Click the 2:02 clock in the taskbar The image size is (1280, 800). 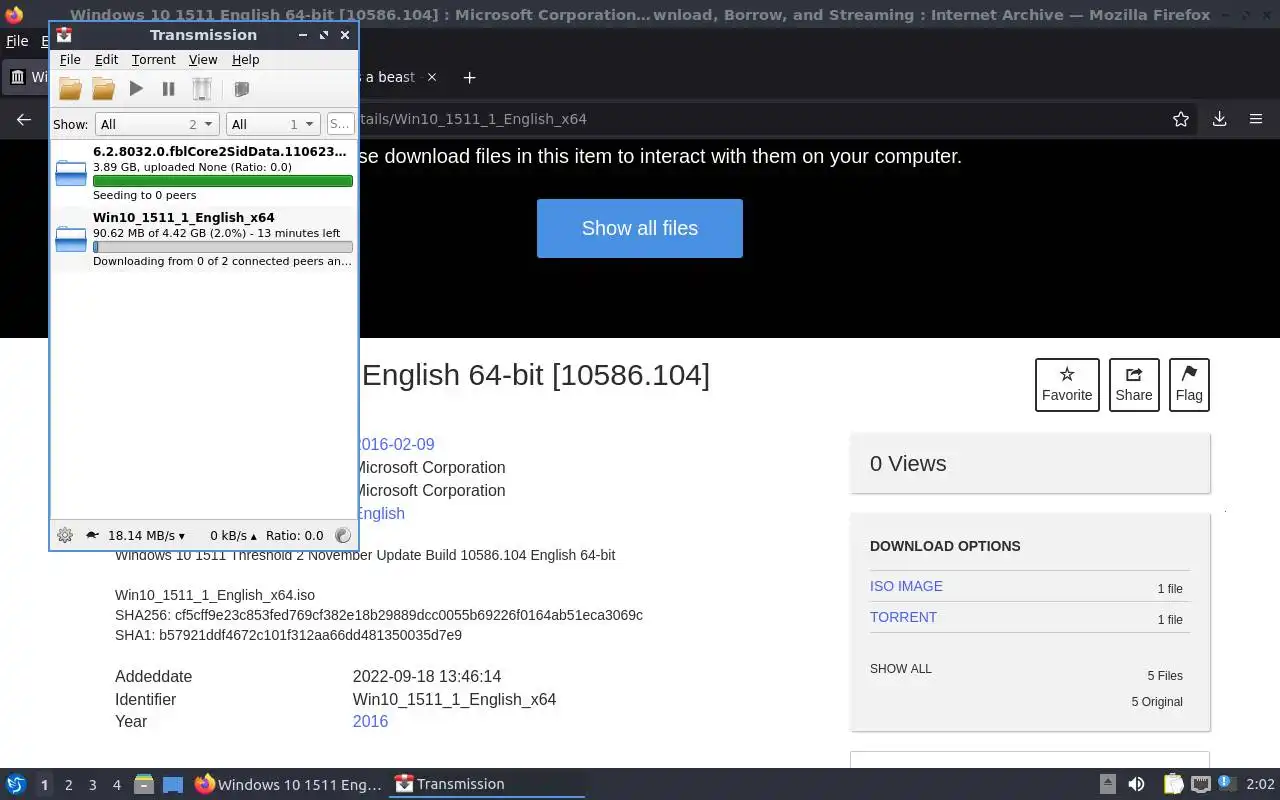coord(1260,784)
